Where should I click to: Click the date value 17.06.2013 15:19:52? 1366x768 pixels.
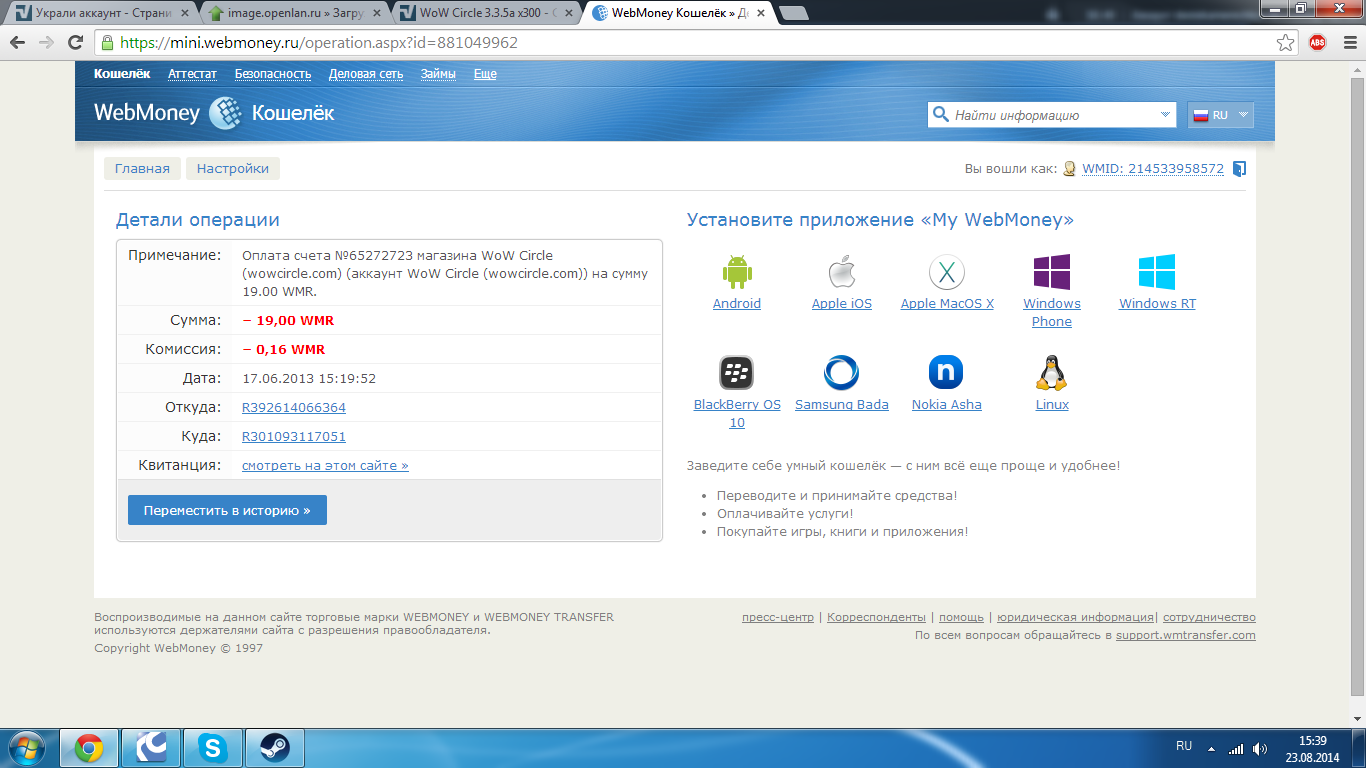(x=309, y=379)
